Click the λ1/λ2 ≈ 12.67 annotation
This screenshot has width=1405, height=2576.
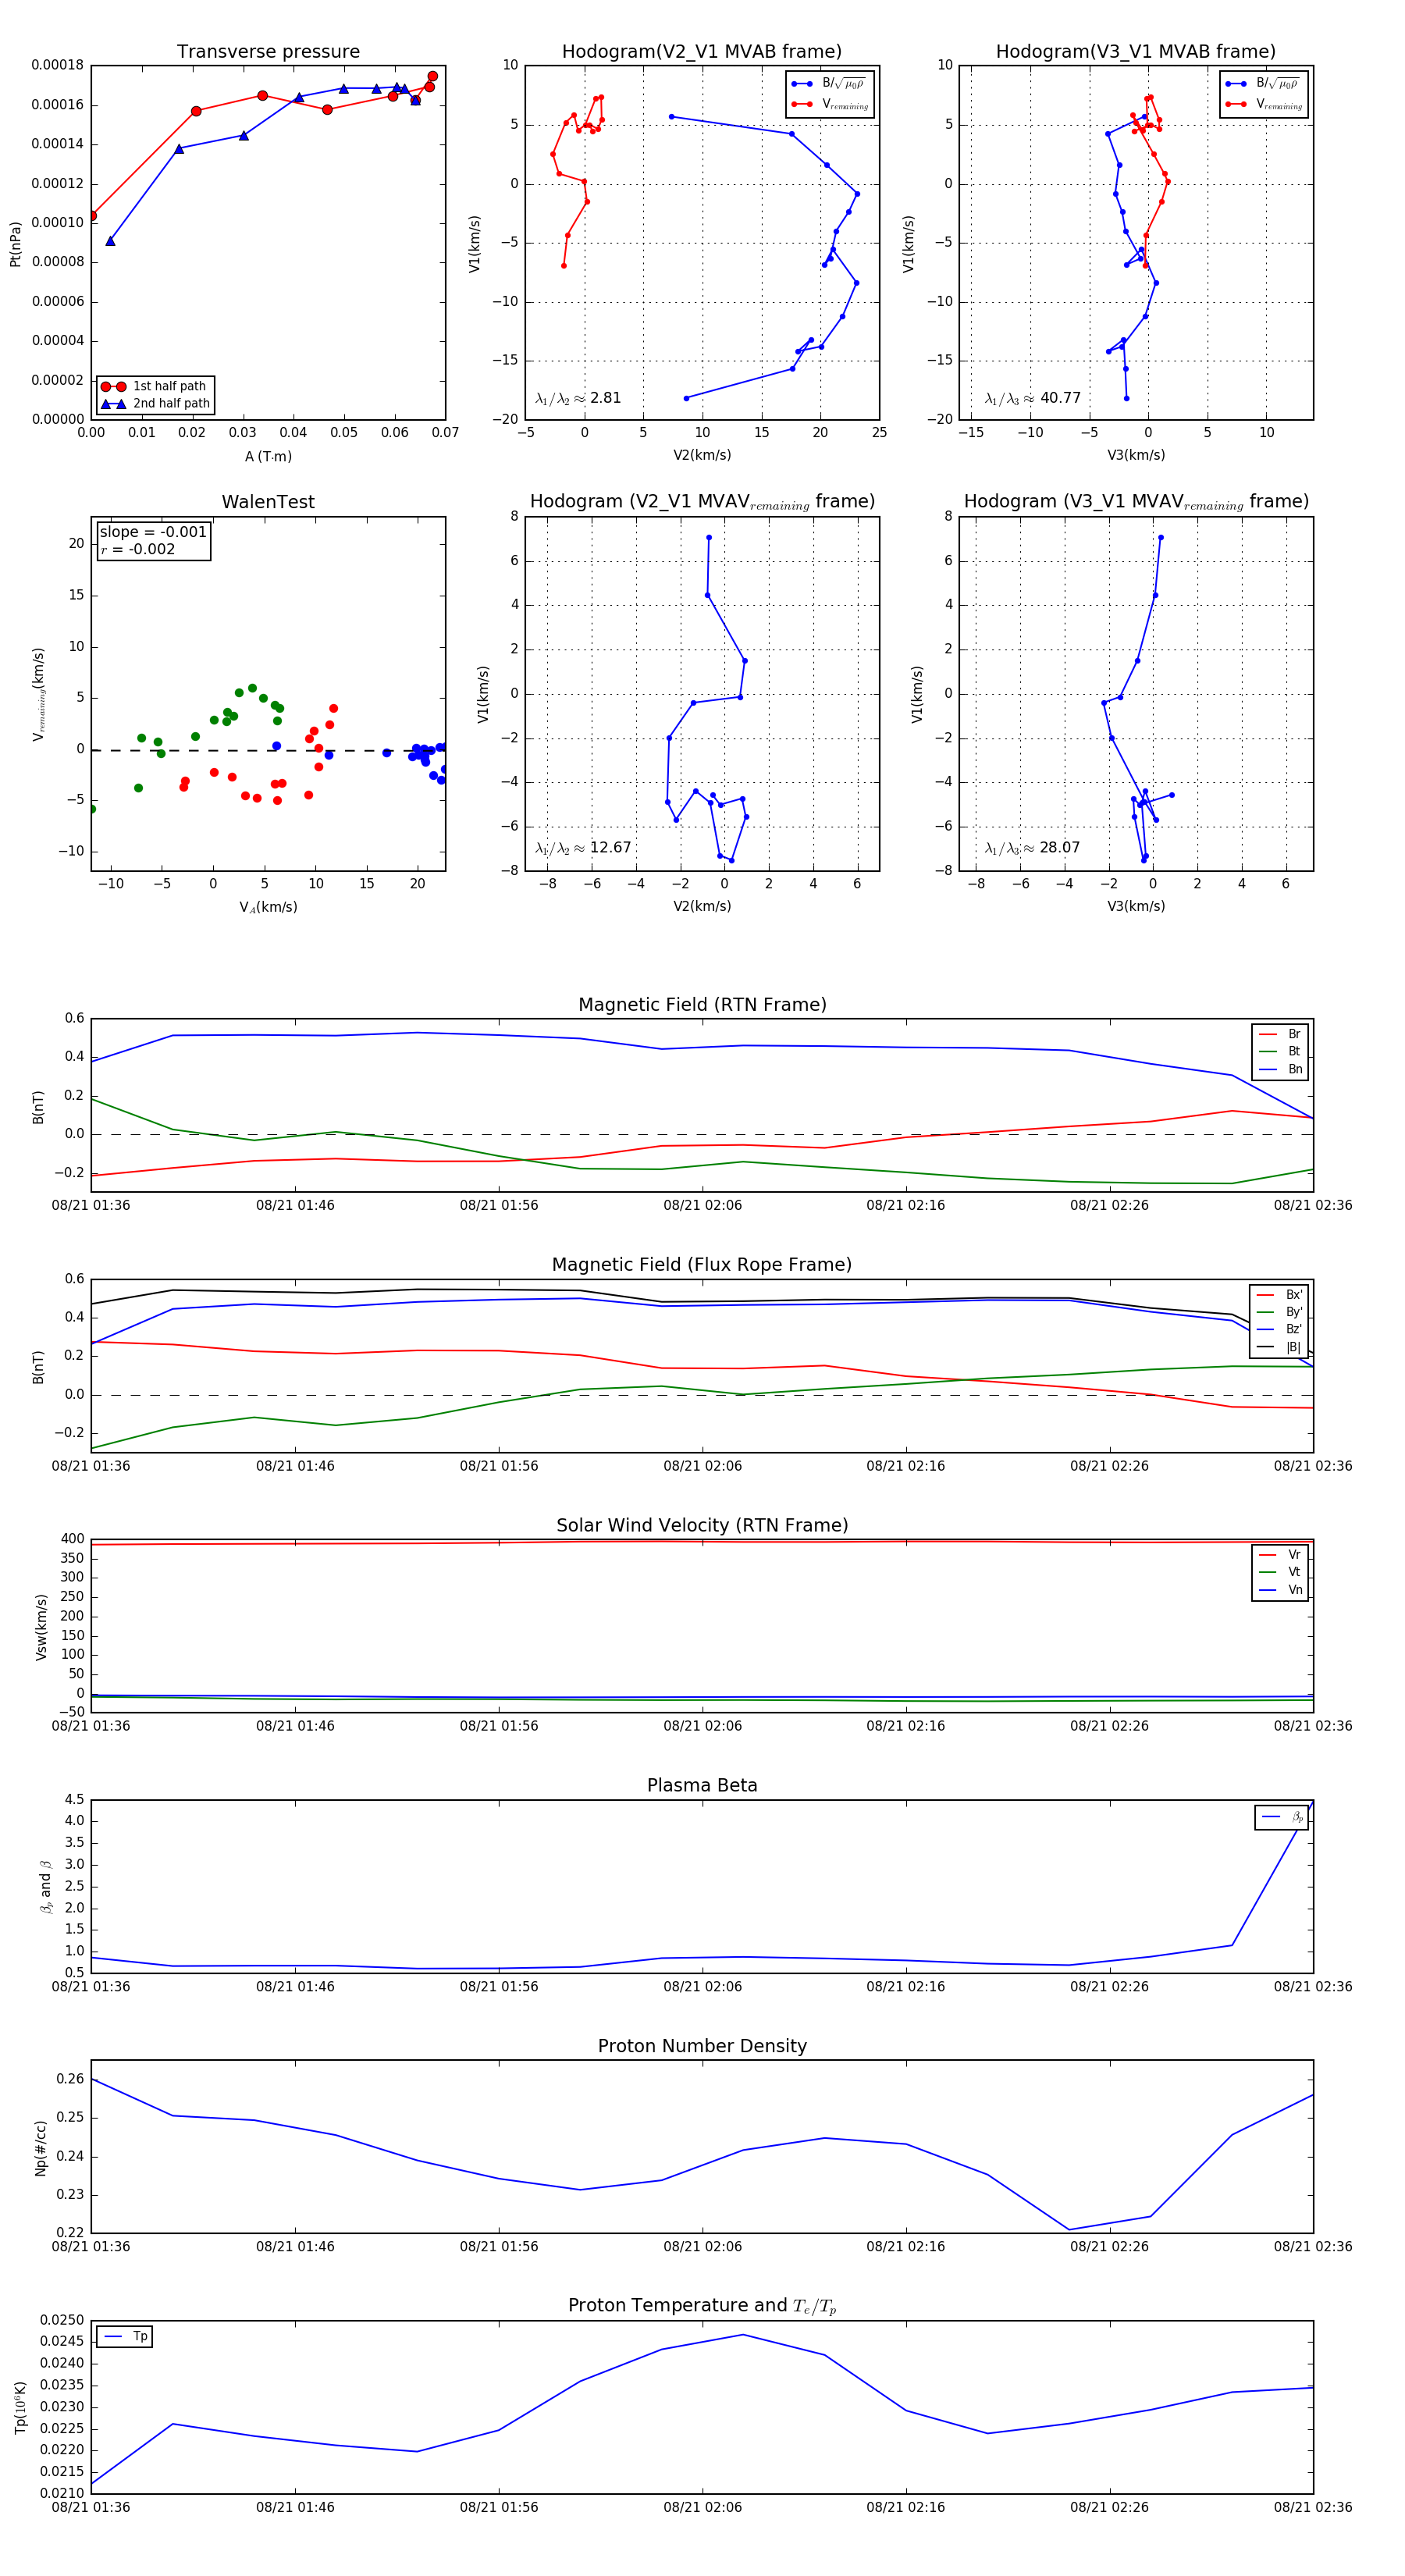coord(583,848)
